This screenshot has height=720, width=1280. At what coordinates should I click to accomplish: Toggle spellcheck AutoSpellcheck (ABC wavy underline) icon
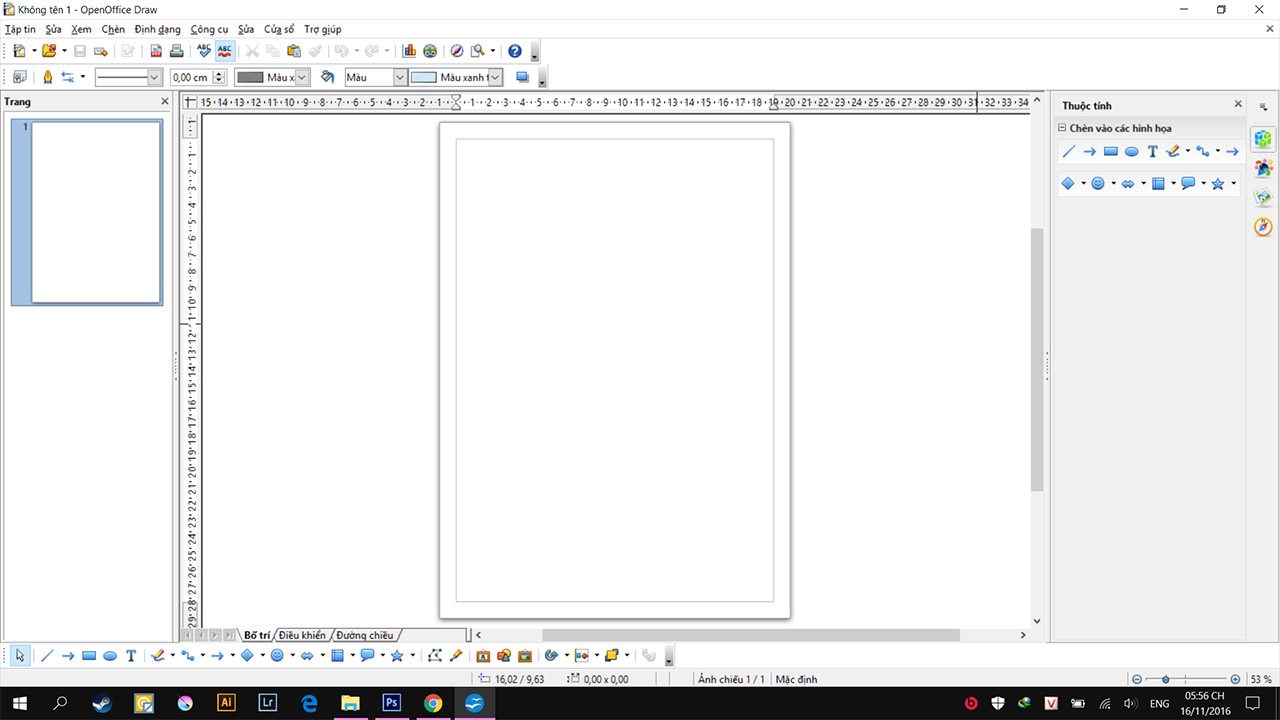click(x=224, y=50)
